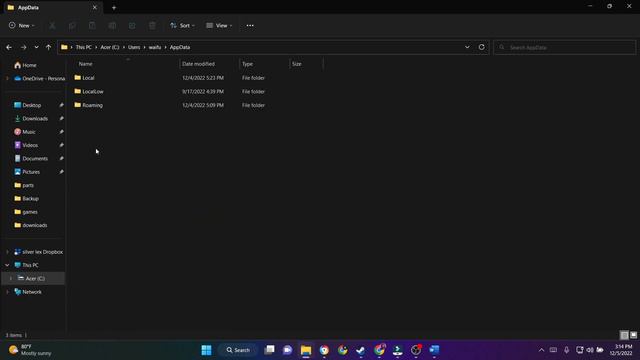
Task: Sort by Size column header
Action: tap(297, 64)
